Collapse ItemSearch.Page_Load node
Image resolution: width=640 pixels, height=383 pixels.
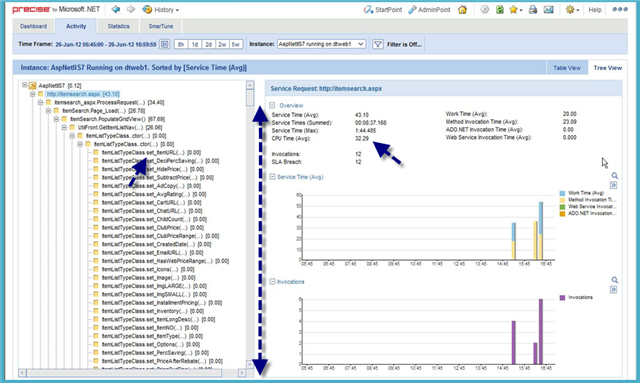(x=49, y=111)
